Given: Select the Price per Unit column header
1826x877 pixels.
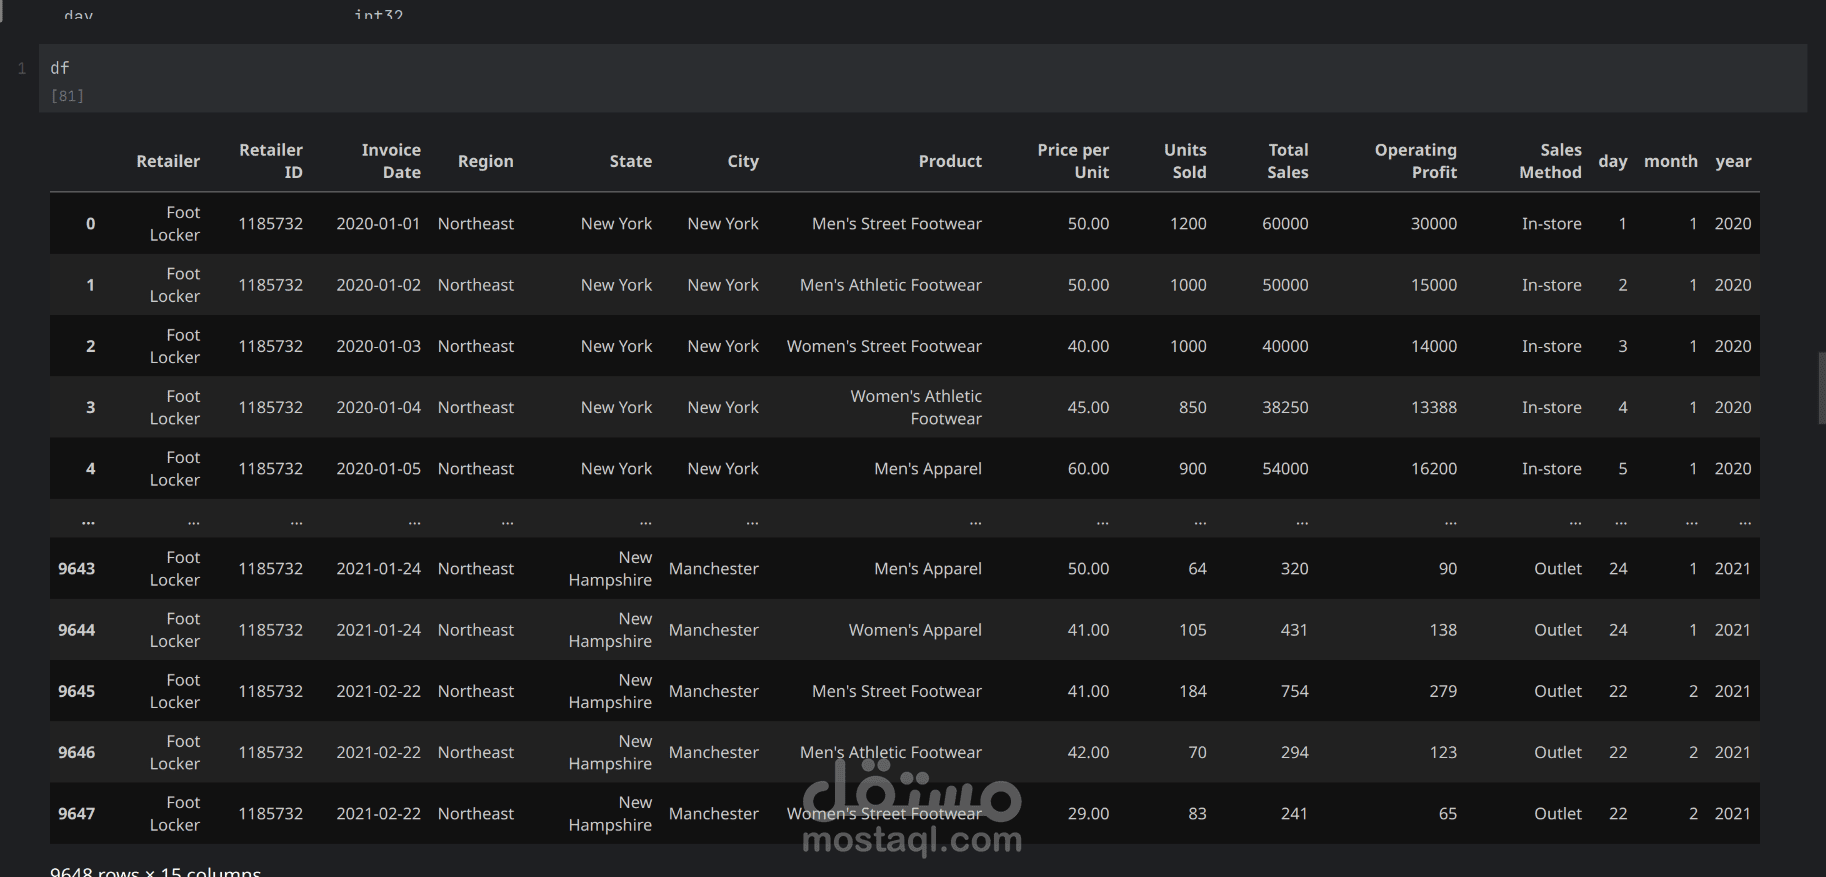Looking at the screenshot, I should pos(1073,161).
